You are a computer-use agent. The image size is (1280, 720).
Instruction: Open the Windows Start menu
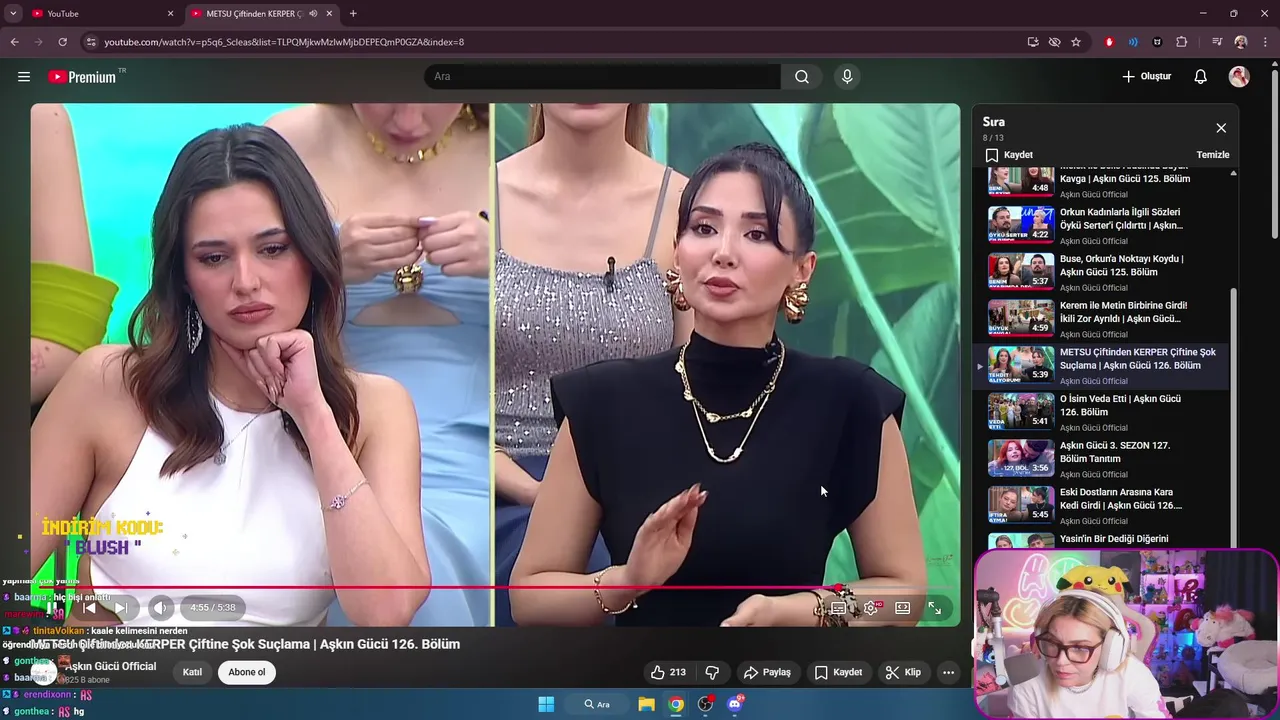click(546, 704)
